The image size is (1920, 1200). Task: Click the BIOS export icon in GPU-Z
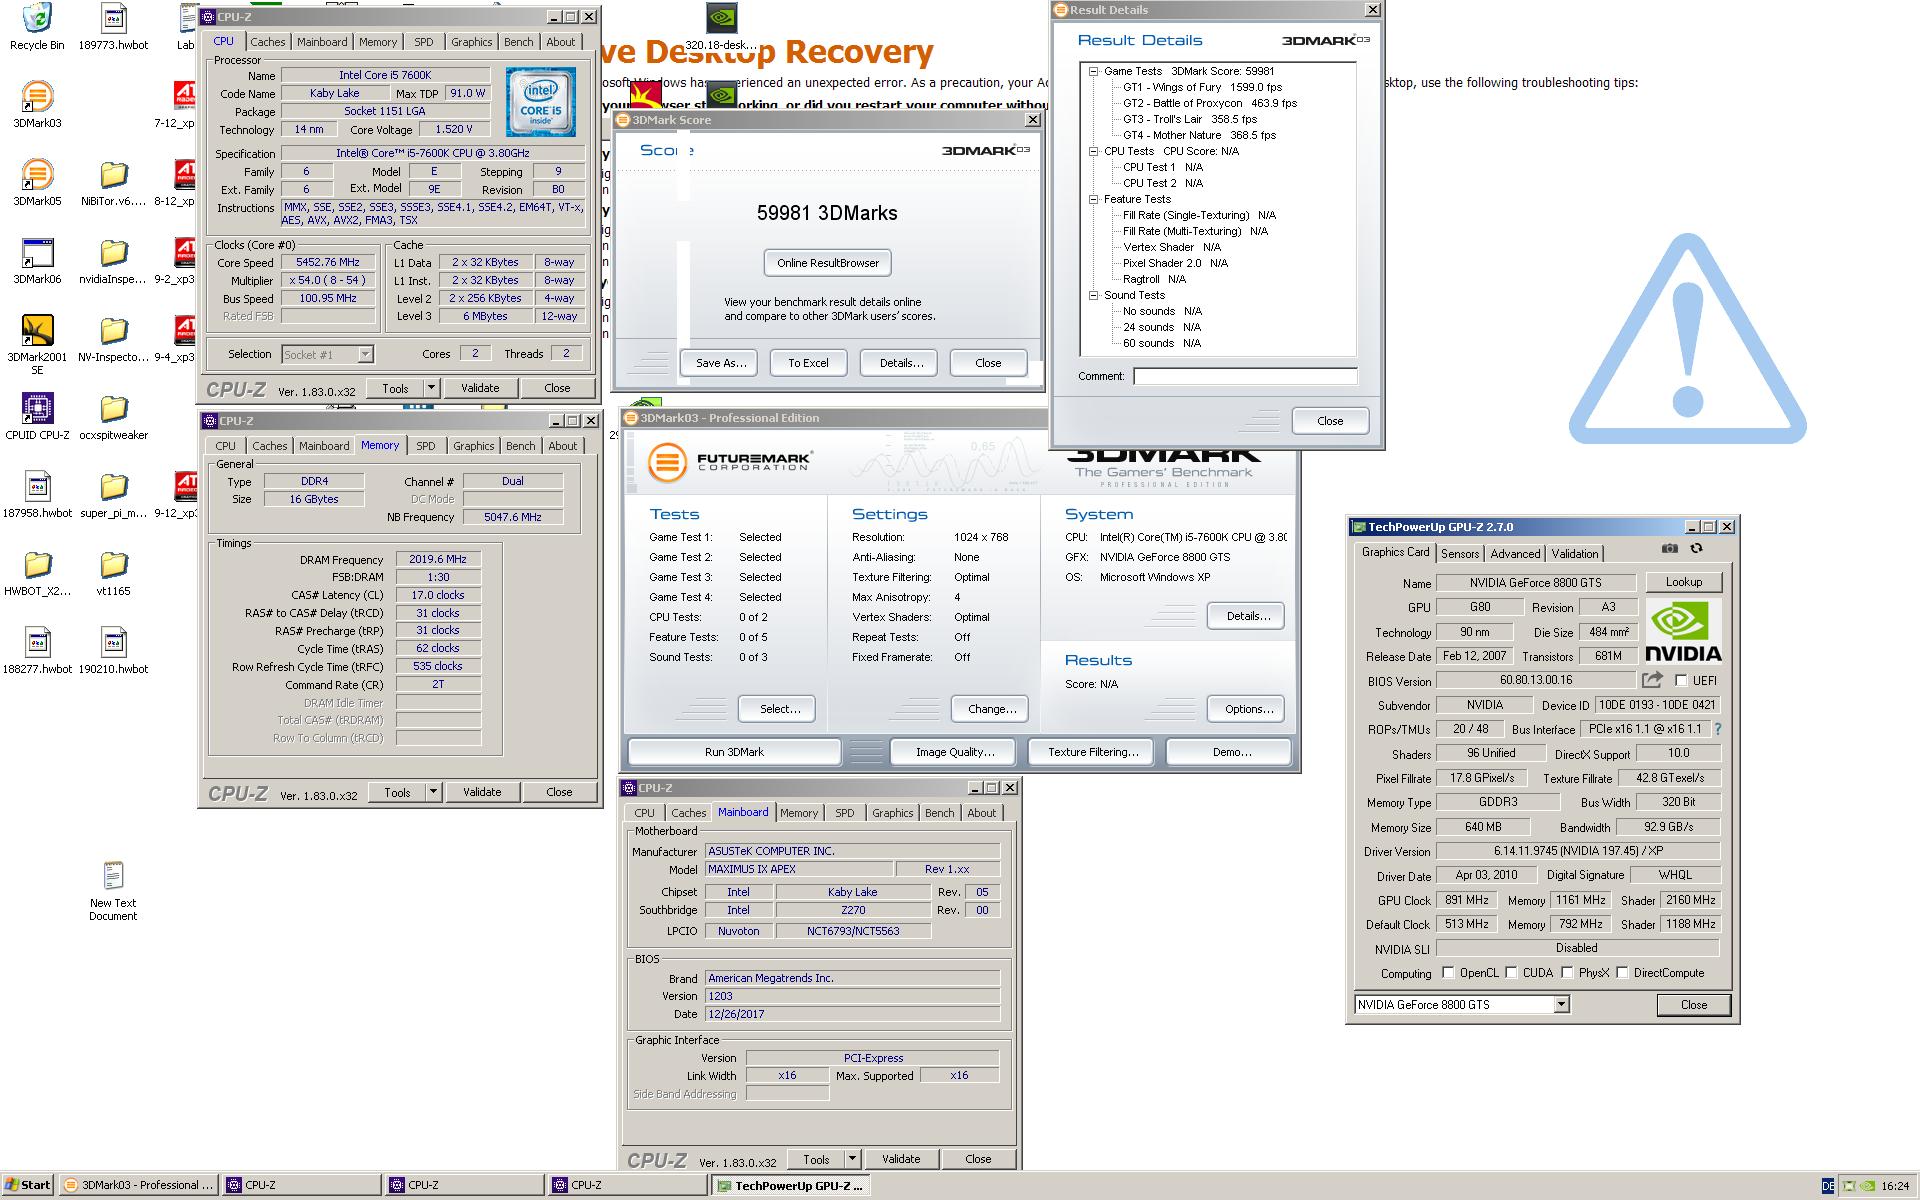point(1652,680)
